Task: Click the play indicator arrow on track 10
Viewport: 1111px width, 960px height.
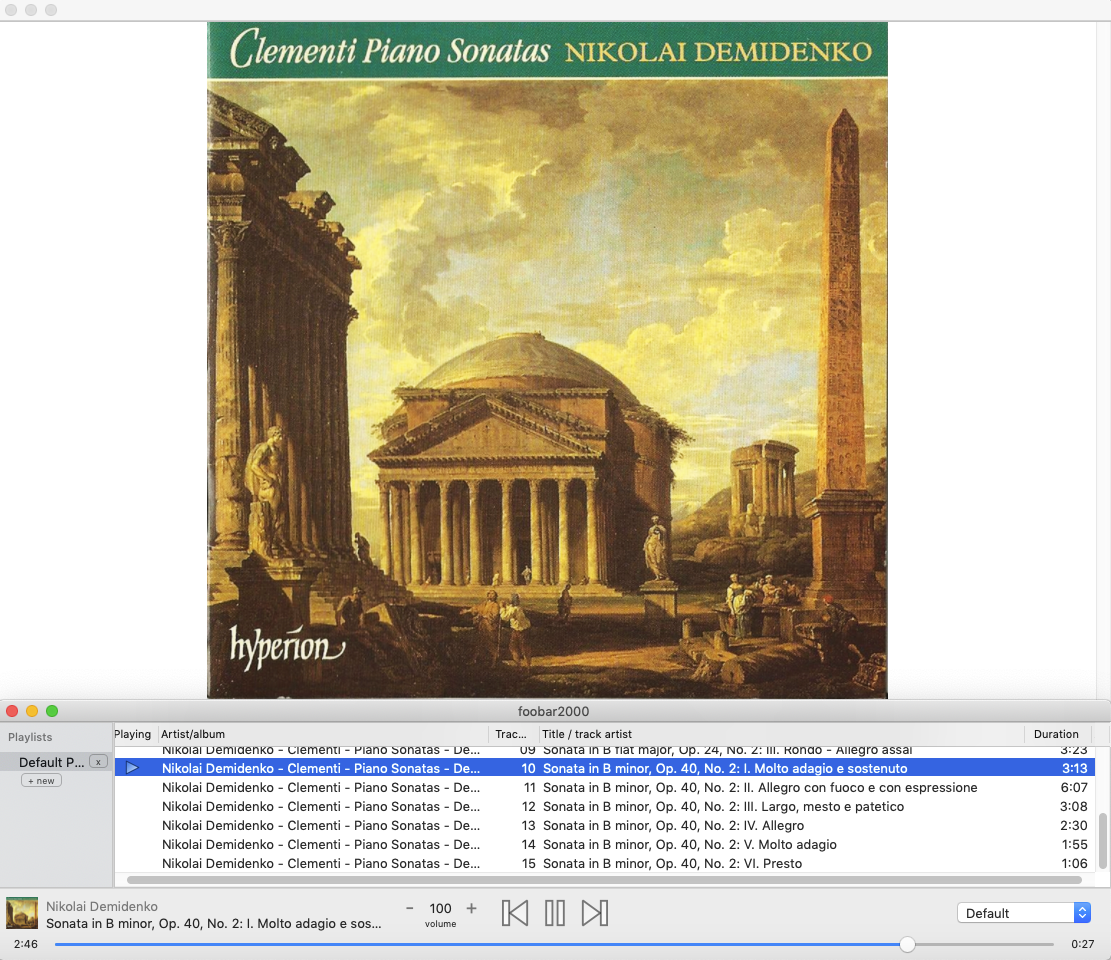Action: (132, 769)
